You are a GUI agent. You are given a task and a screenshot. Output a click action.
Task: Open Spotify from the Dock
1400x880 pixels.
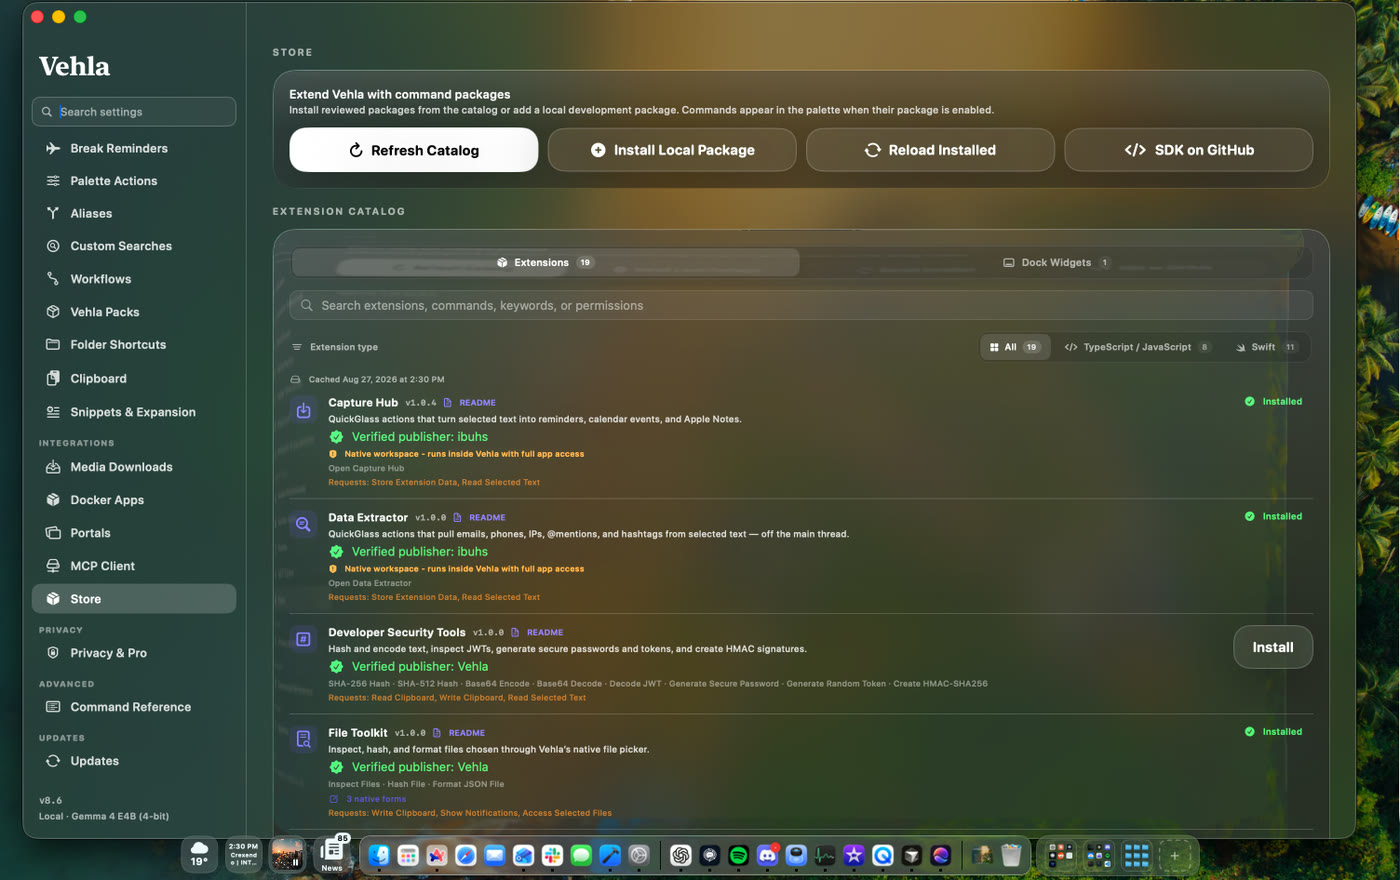(738, 855)
